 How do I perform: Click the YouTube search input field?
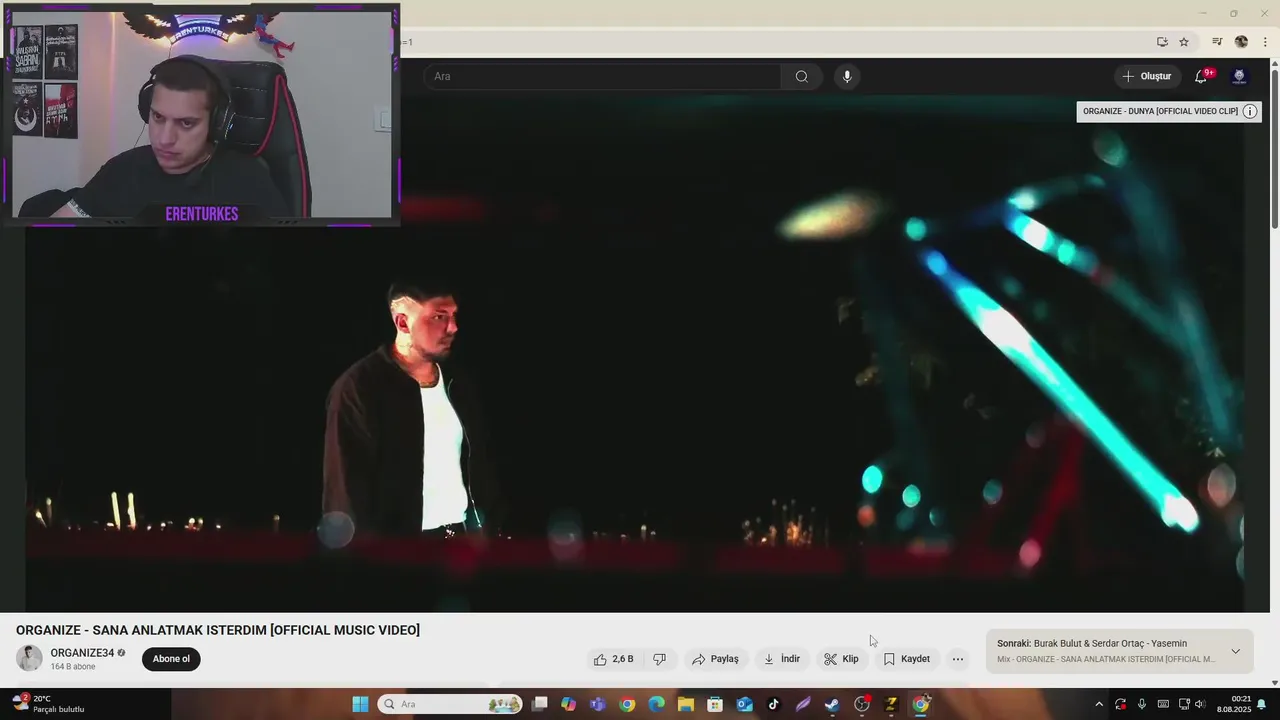(602, 77)
